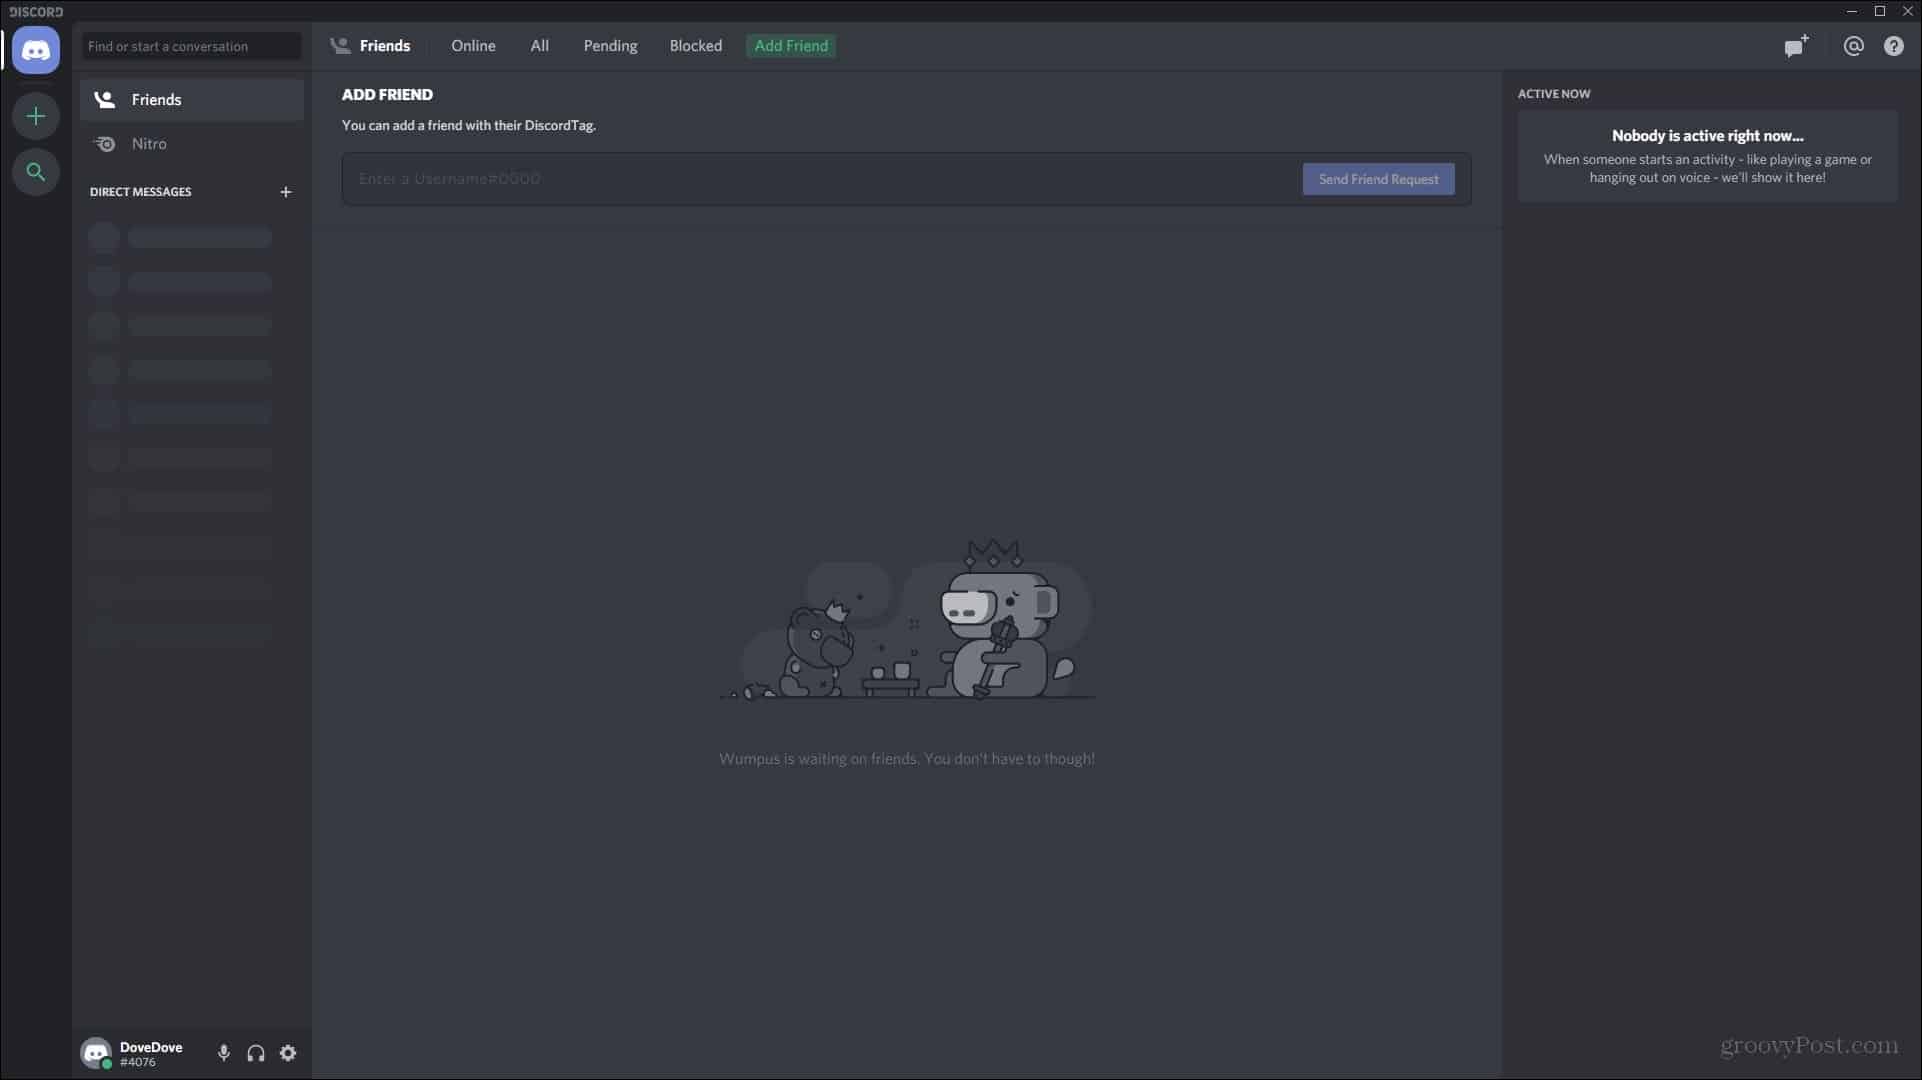This screenshot has width=1922, height=1080.
Task: Toggle your online status via the avatar
Action: [96, 1053]
